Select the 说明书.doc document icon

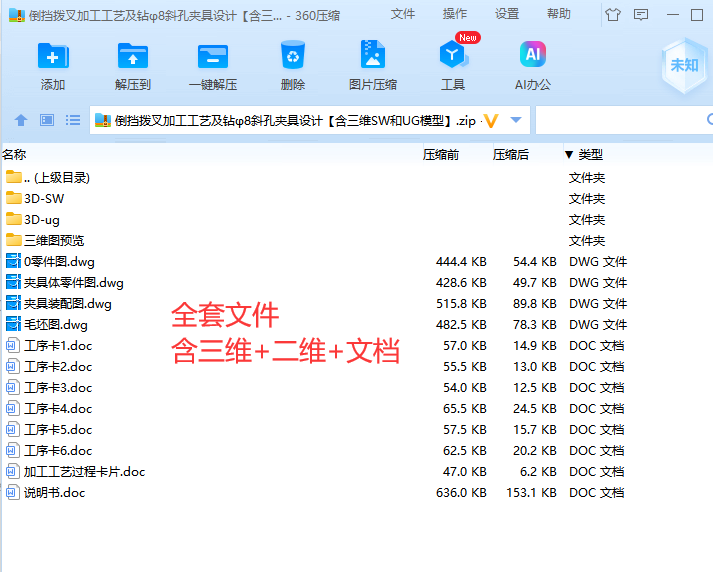[x=13, y=492]
